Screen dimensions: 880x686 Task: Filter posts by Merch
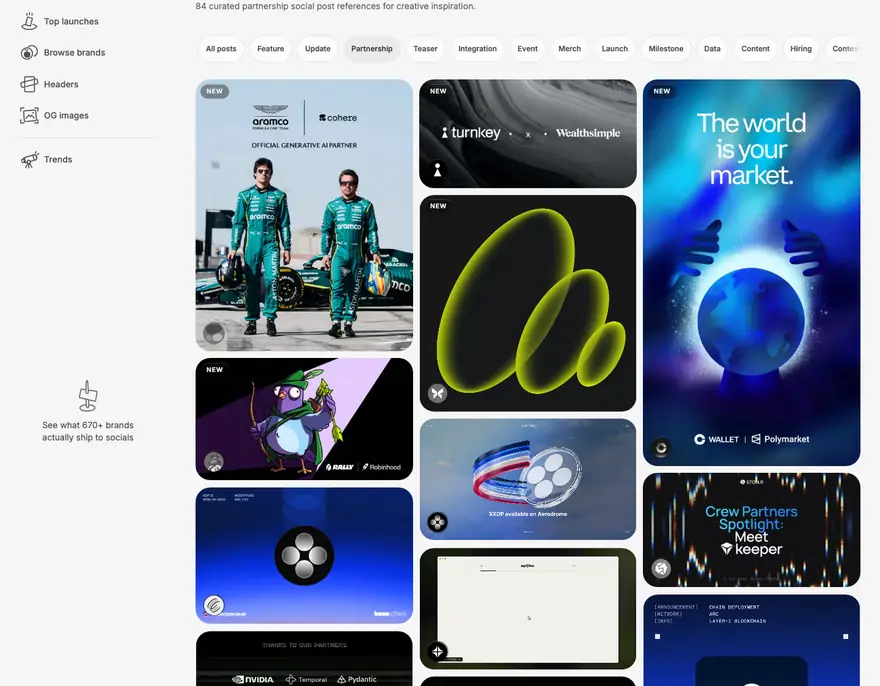(x=570, y=49)
